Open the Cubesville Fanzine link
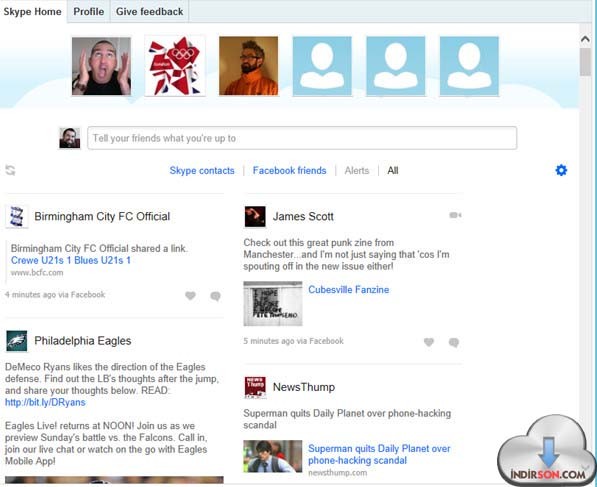The height and width of the screenshot is (487, 597). [x=349, y=290]
